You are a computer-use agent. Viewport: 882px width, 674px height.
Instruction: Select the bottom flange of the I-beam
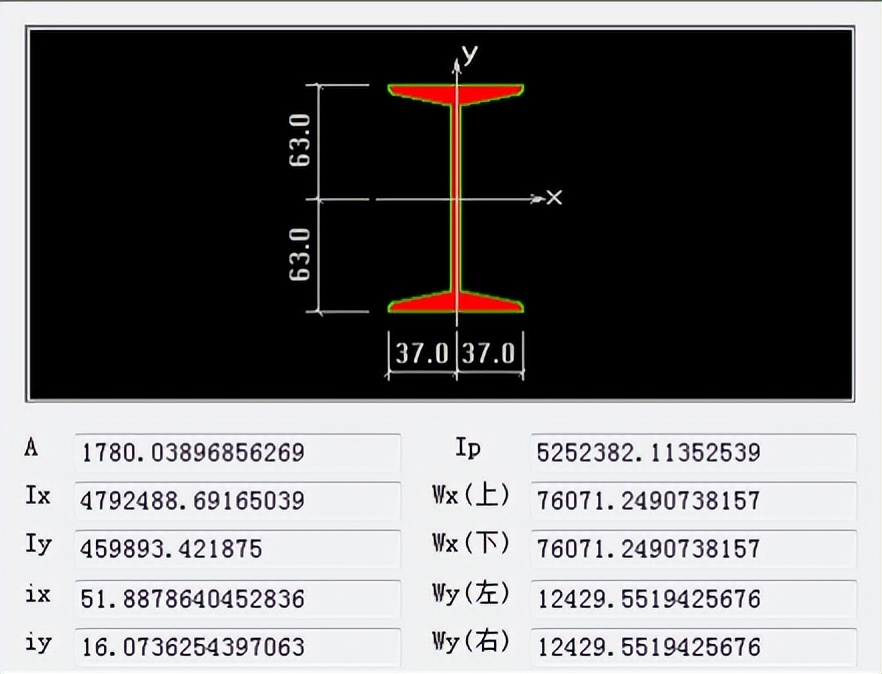tap(457, 302)
